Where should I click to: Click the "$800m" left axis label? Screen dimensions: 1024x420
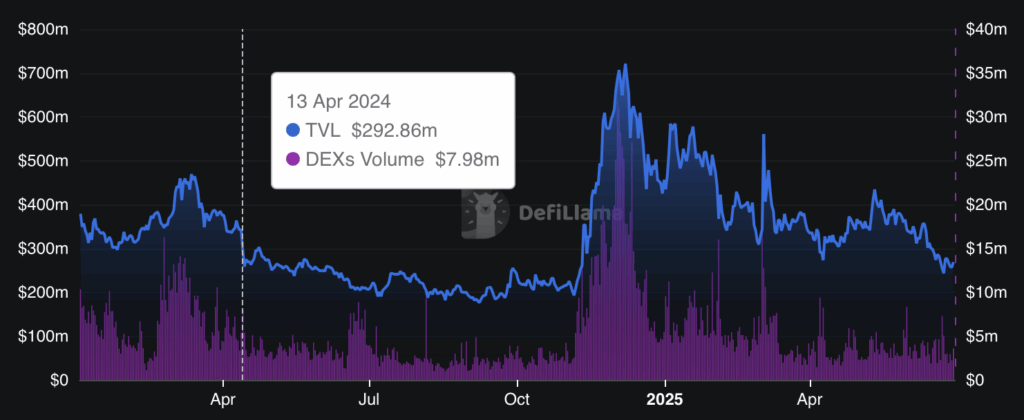(44, 30)
